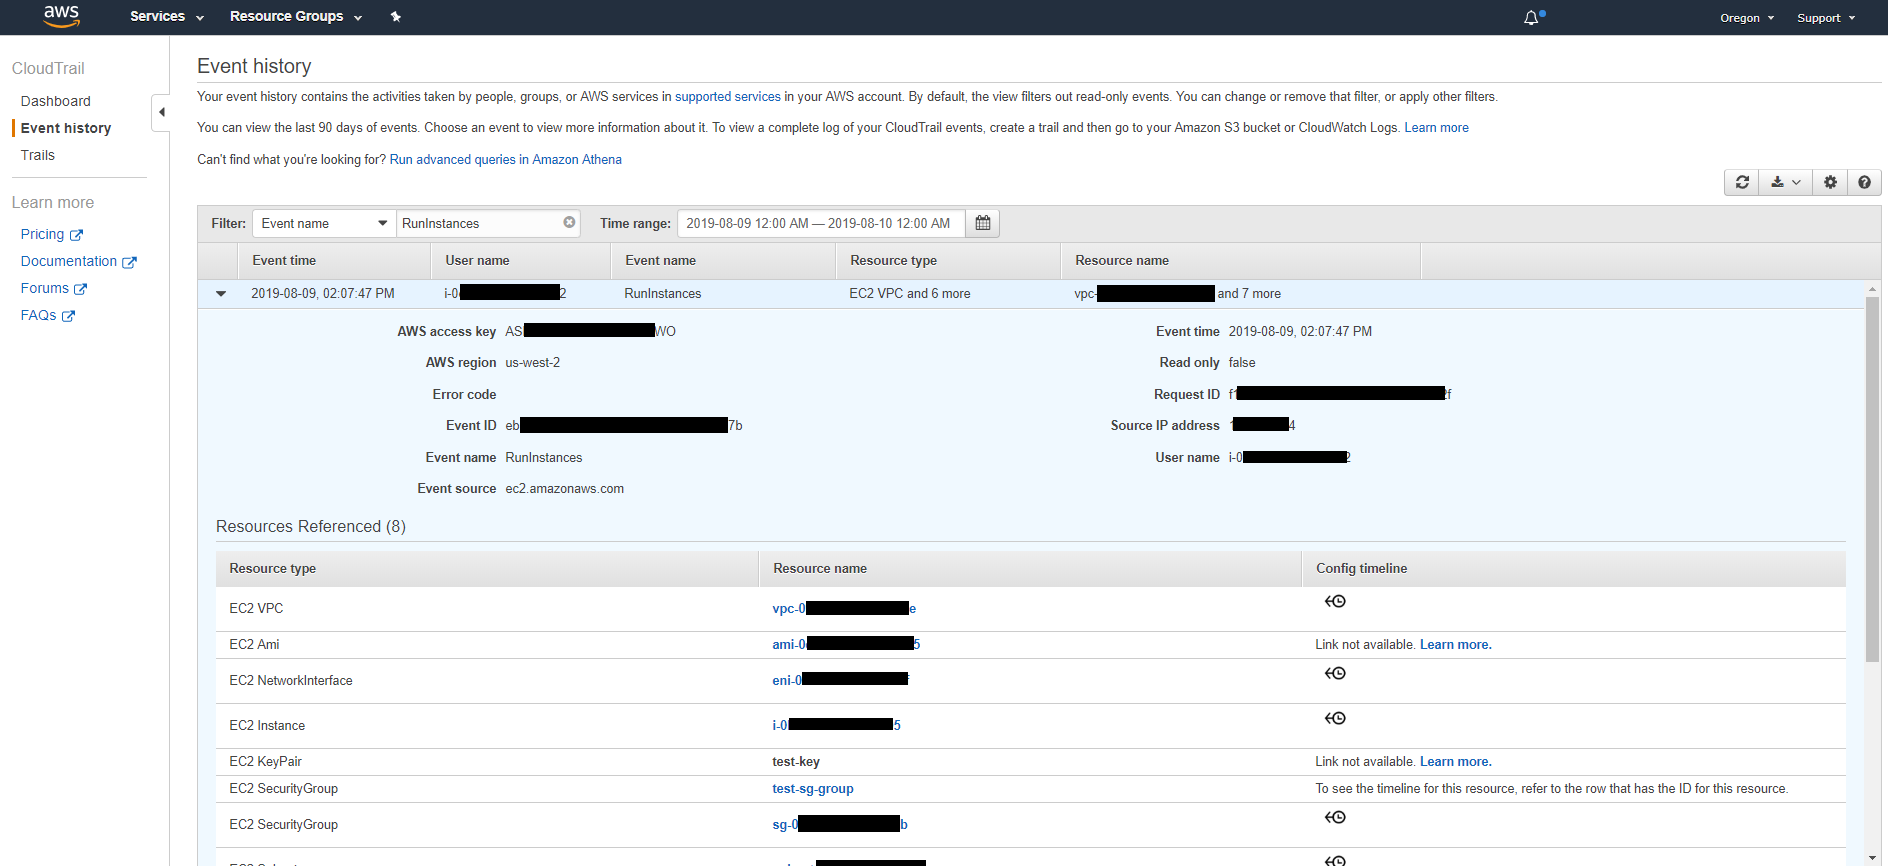This screenshot has width=1888, height=866.
Task: Open the notifications bell icon
Action: pos(1532,17)
